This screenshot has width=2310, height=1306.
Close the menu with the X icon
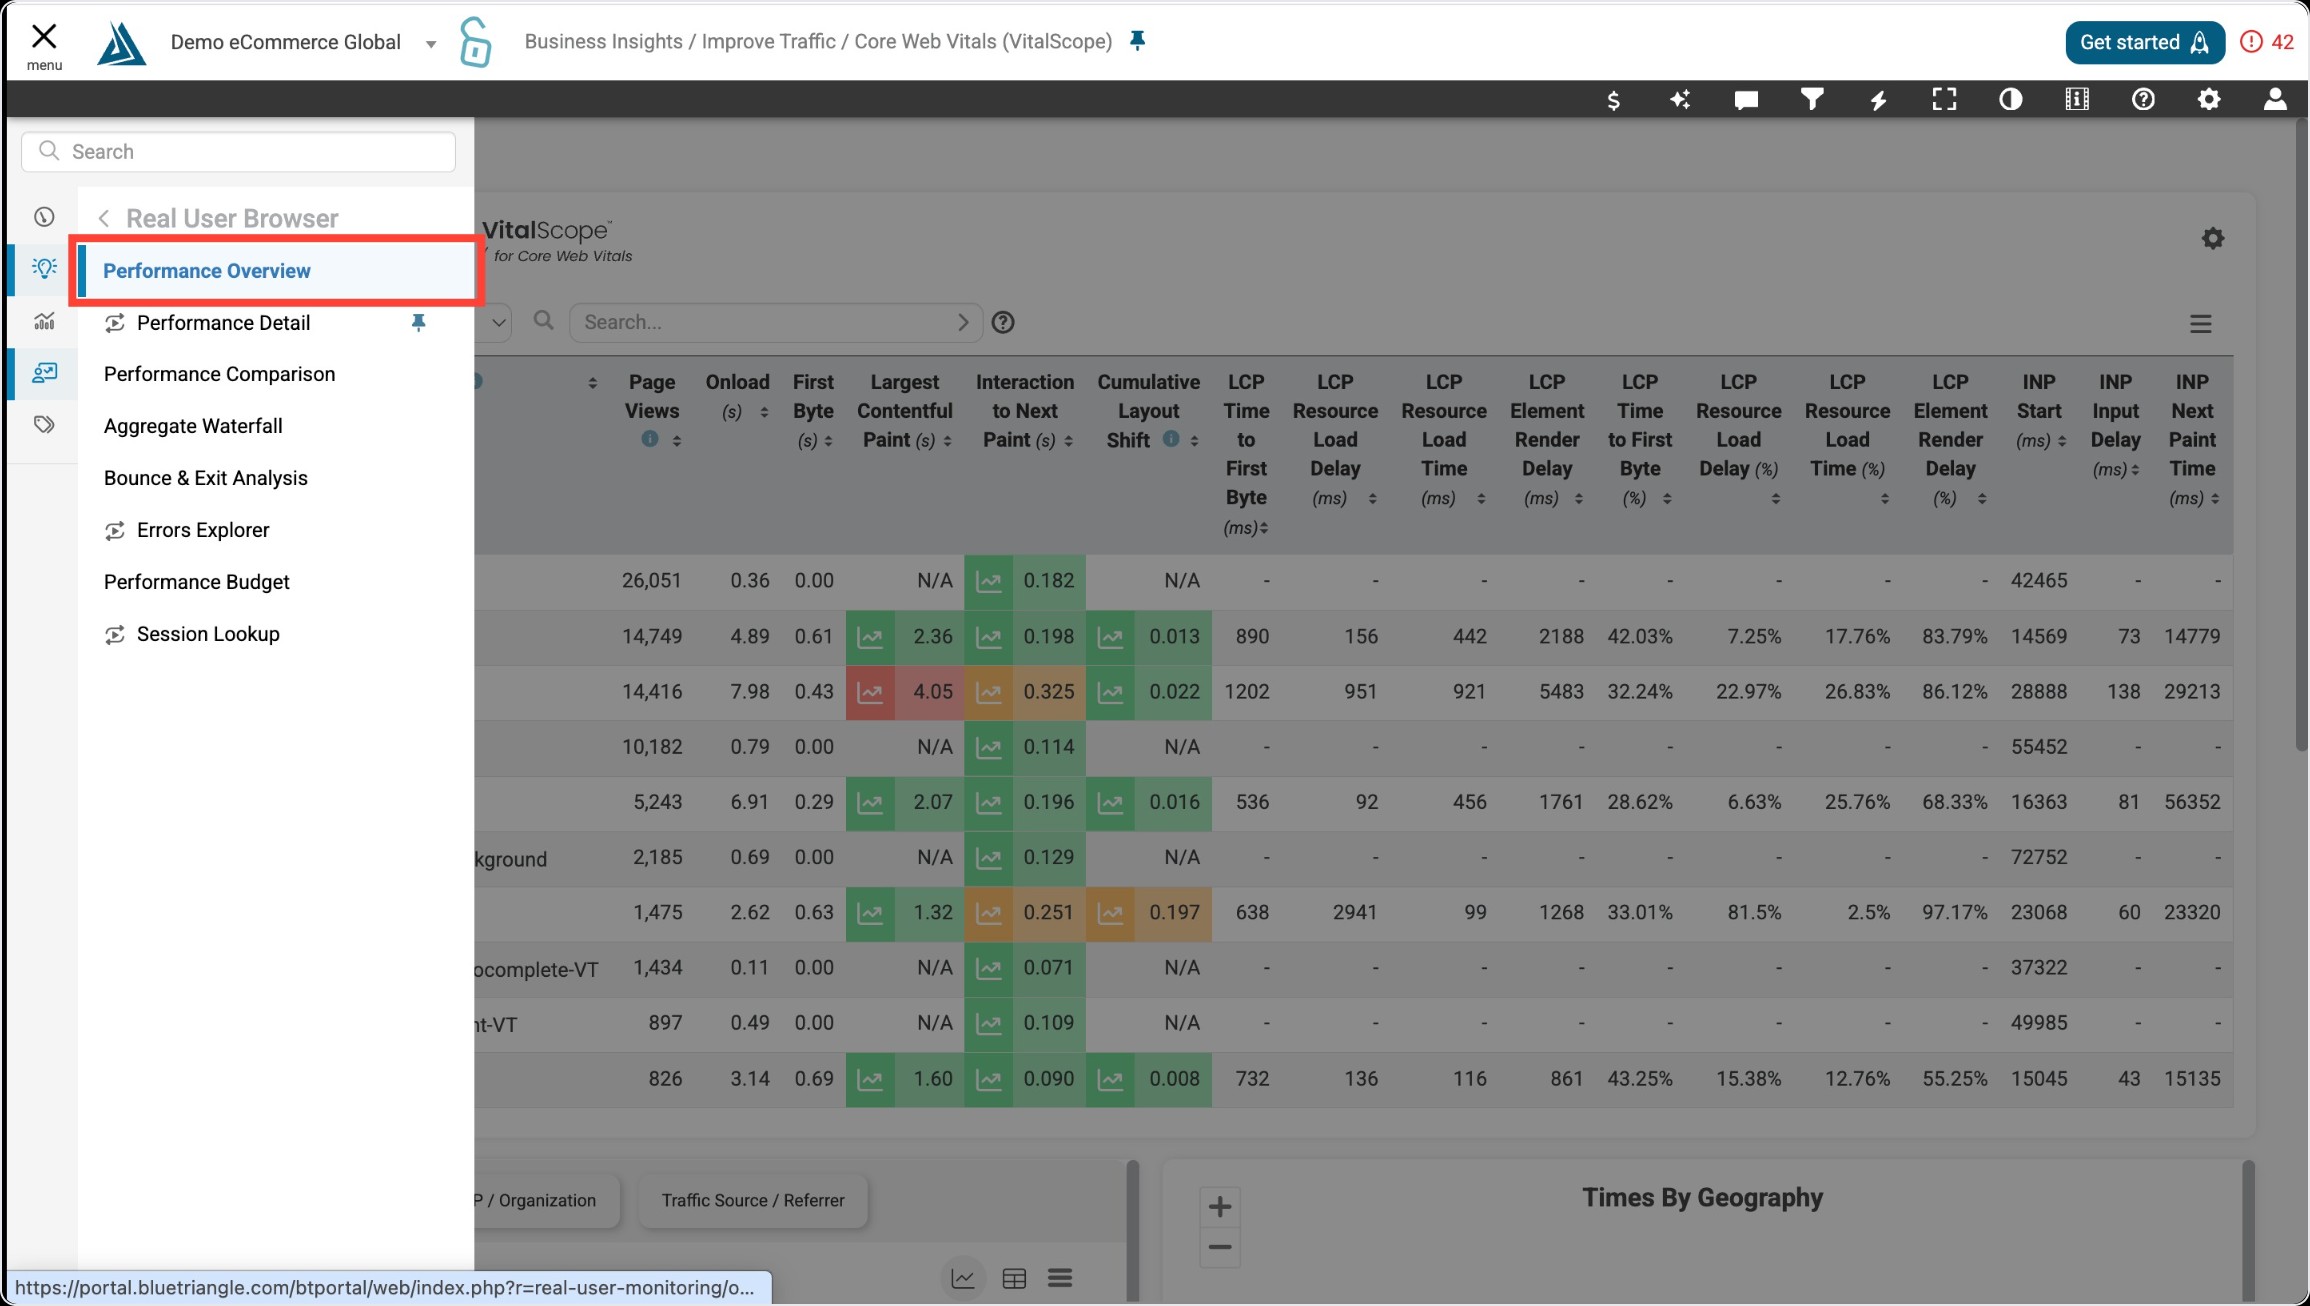[44, 37]
